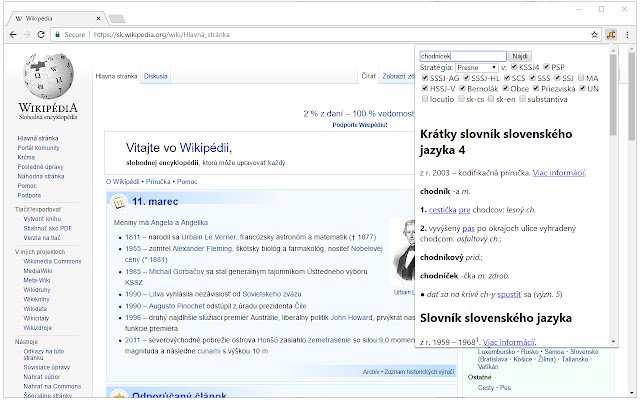The height and width of the screenshot is (400, 640).
Task: Open the Stratégia dropdown set to Presne
Action: click(x=477, y=67)
